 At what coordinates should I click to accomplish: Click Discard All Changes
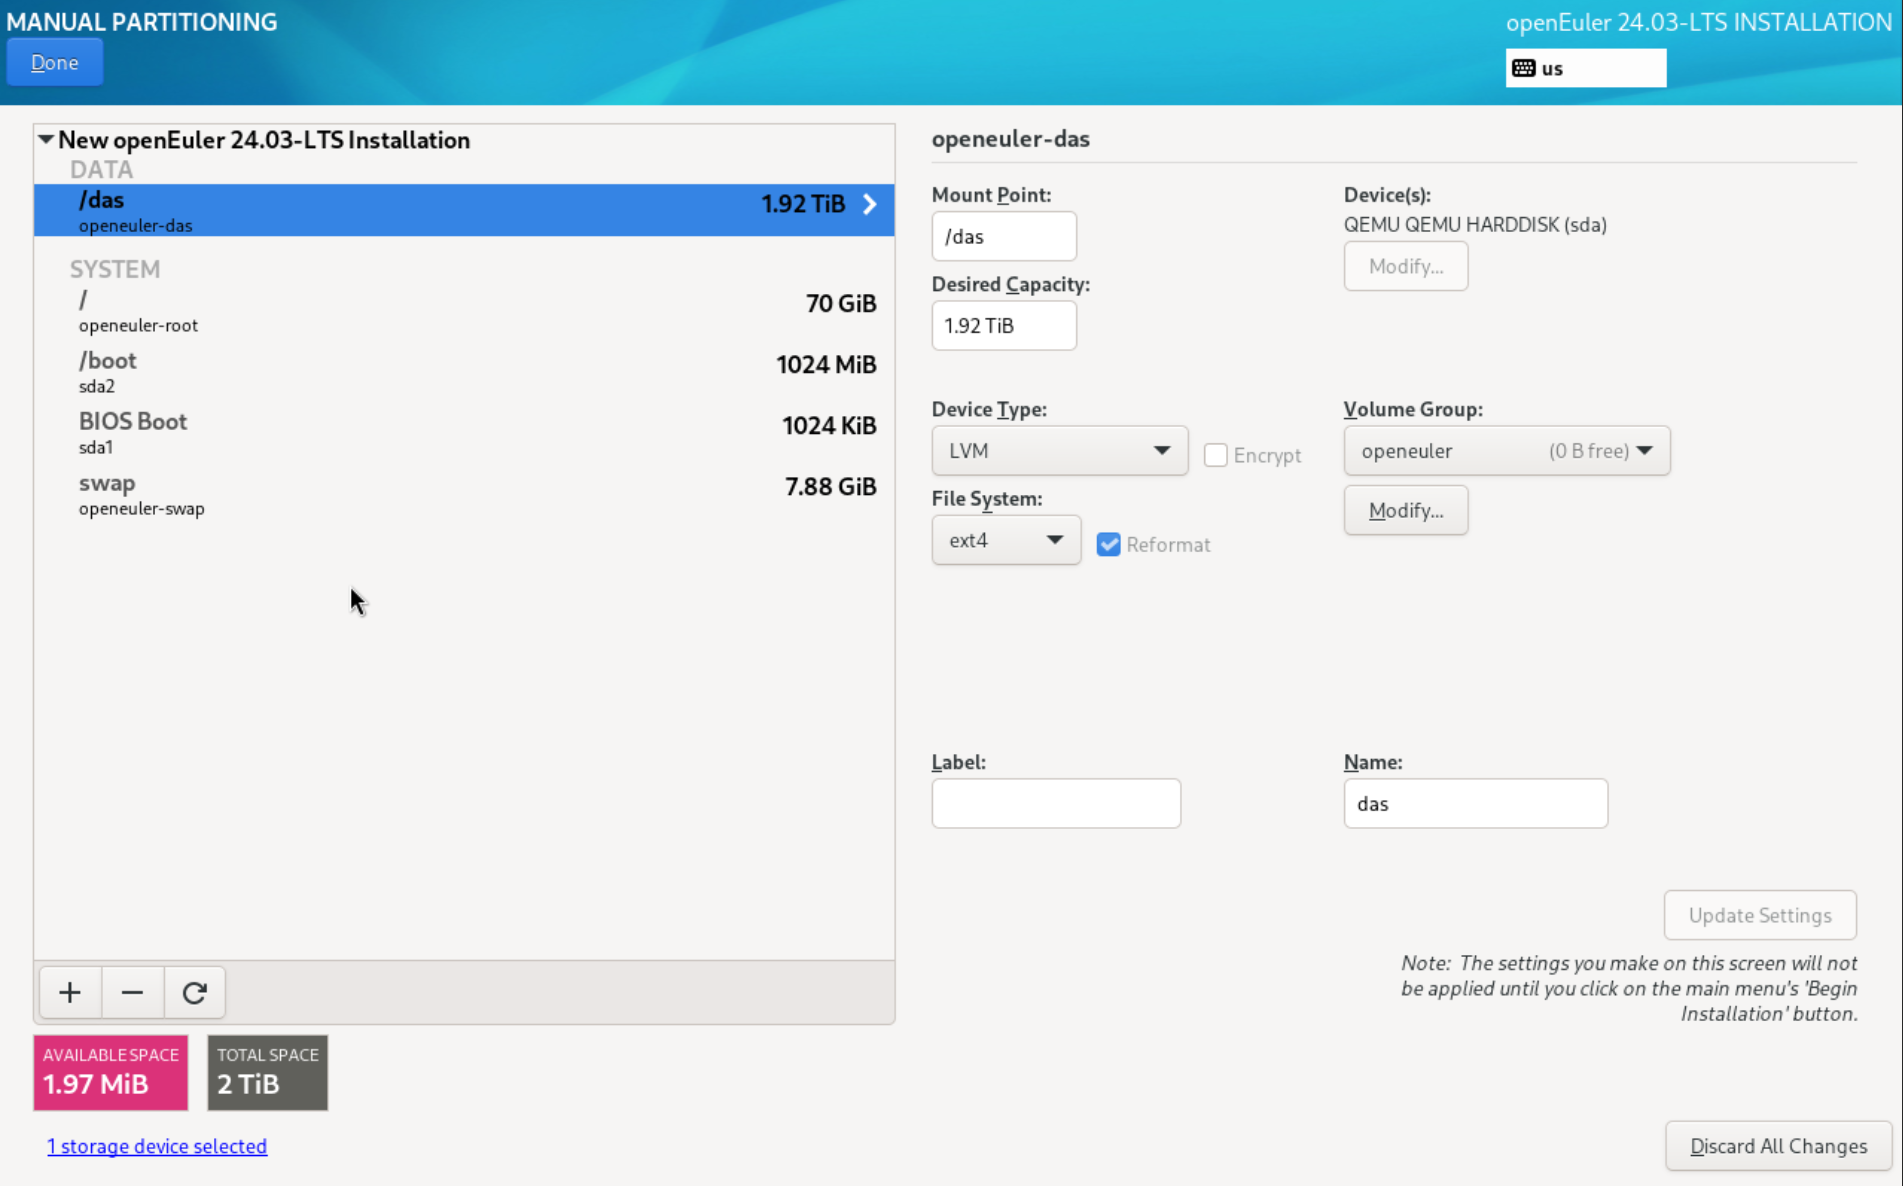[1778, 1146]
